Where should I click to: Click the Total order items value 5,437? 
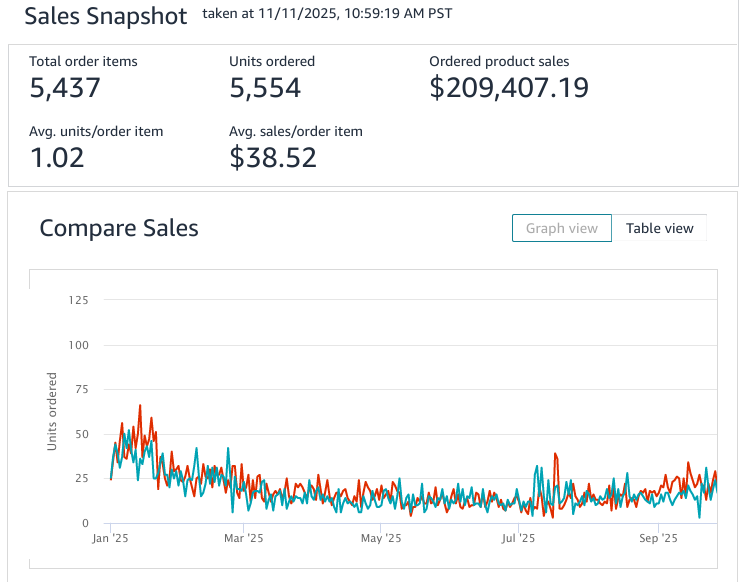[65, 88]
